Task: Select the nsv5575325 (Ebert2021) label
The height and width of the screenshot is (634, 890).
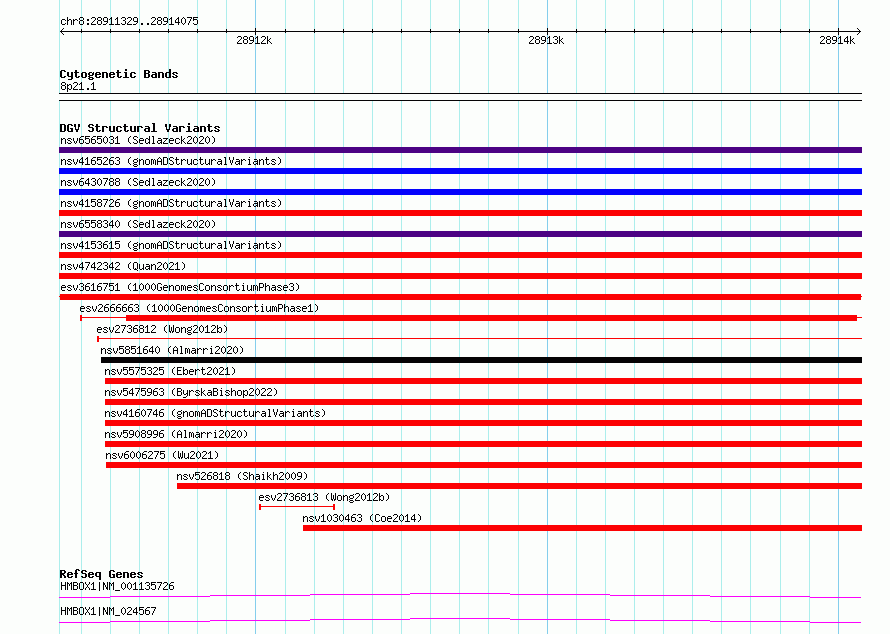Action: coord(170,371)
